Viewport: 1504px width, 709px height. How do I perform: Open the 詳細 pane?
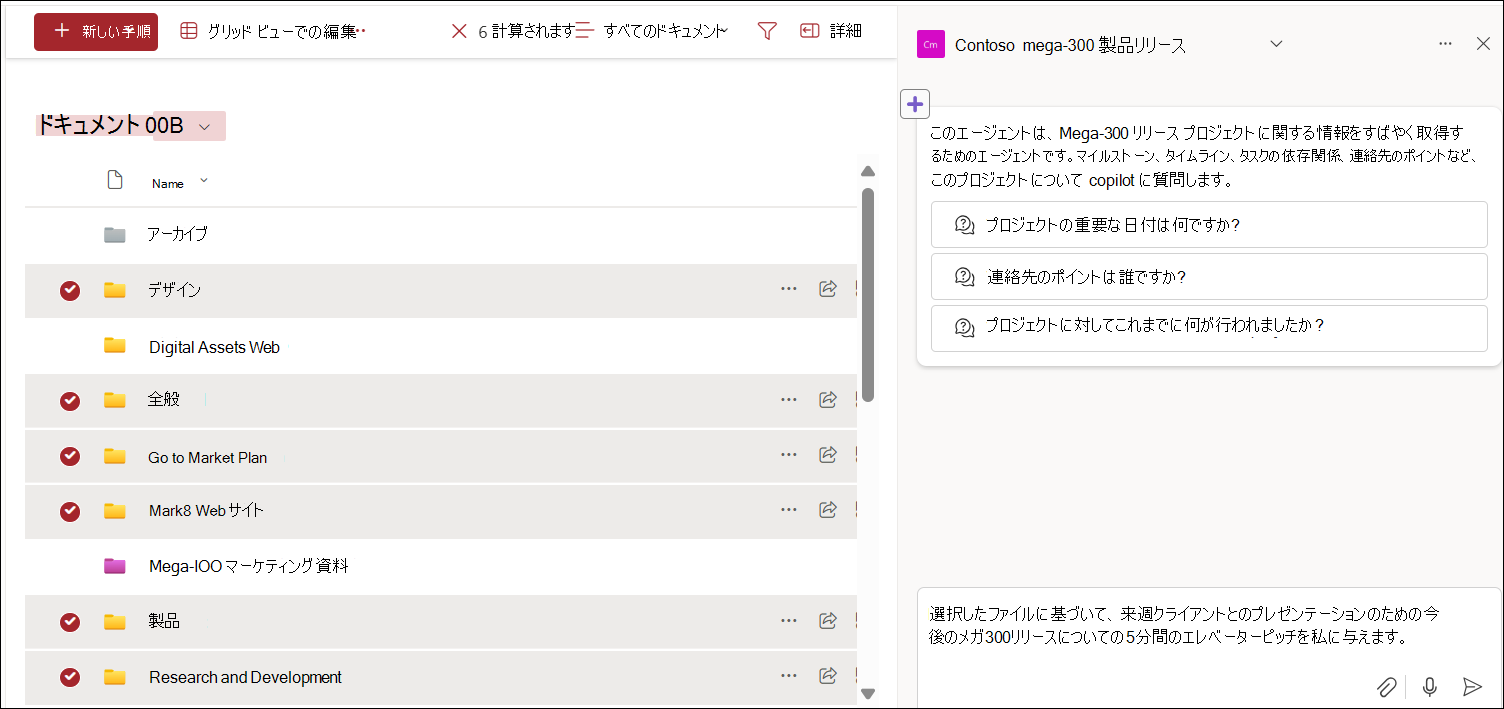click(x=831, y=32)
